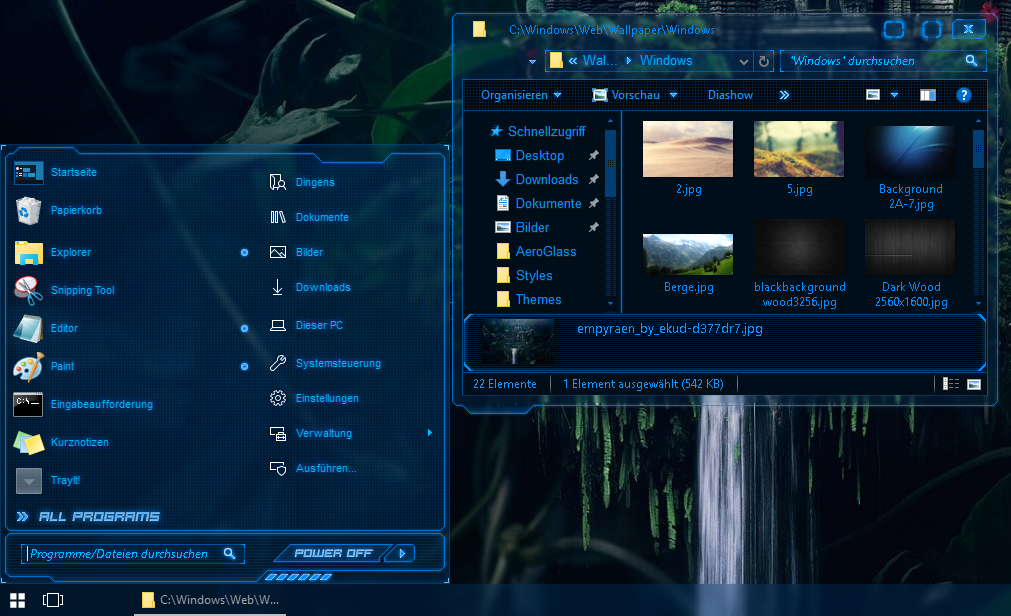Image resolution: width=1011 pixels, height=616 pixels.
Task: Click the Diashow button
Action: pyautogui.click(x=730, y=95)
